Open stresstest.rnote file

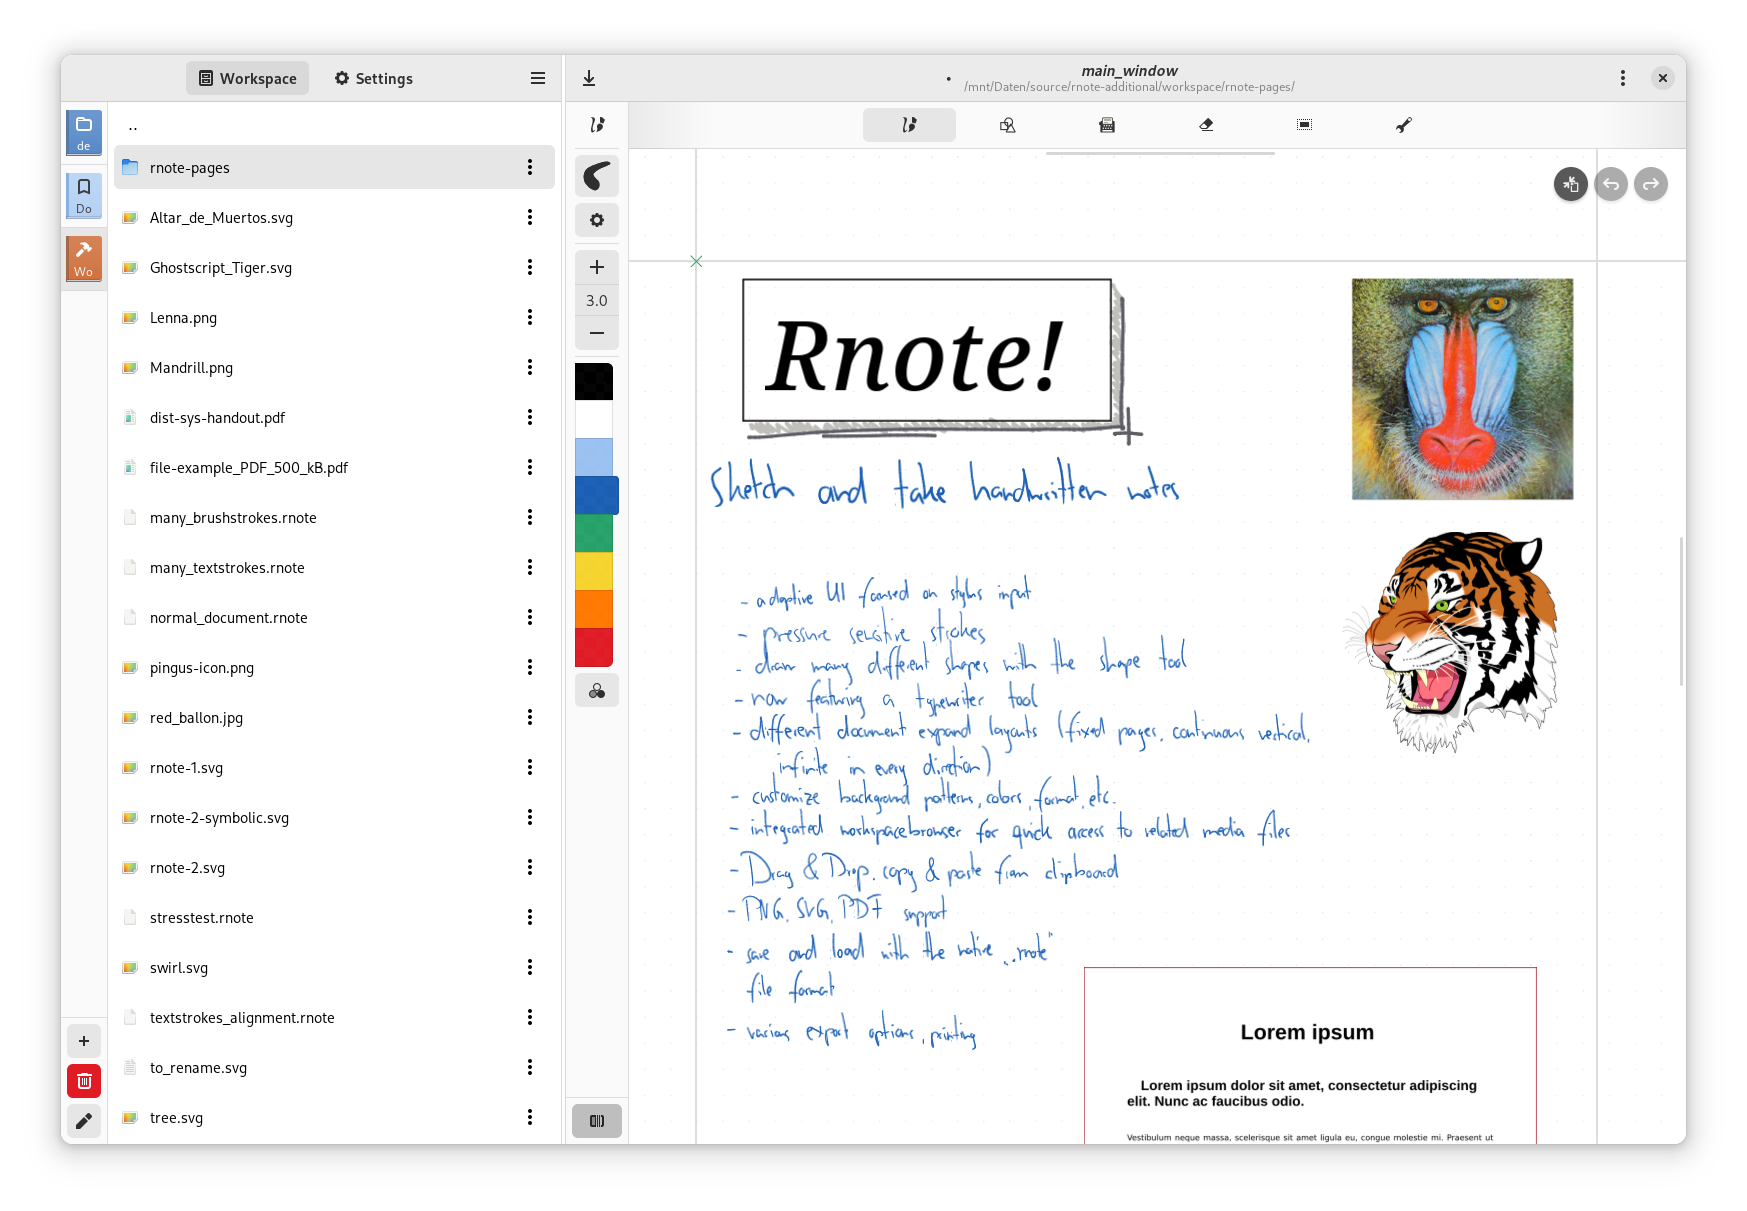pos(334,917)
